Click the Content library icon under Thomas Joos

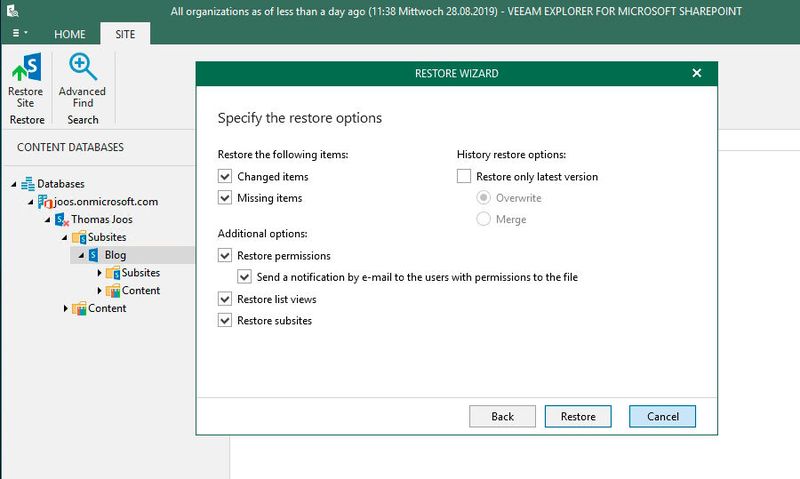[79, 309]
